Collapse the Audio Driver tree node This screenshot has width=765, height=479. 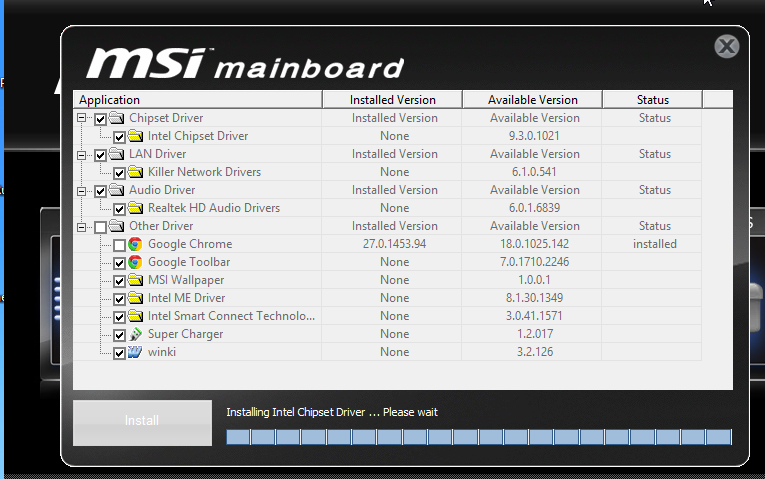pyautogui.click(x=82, y=190)
